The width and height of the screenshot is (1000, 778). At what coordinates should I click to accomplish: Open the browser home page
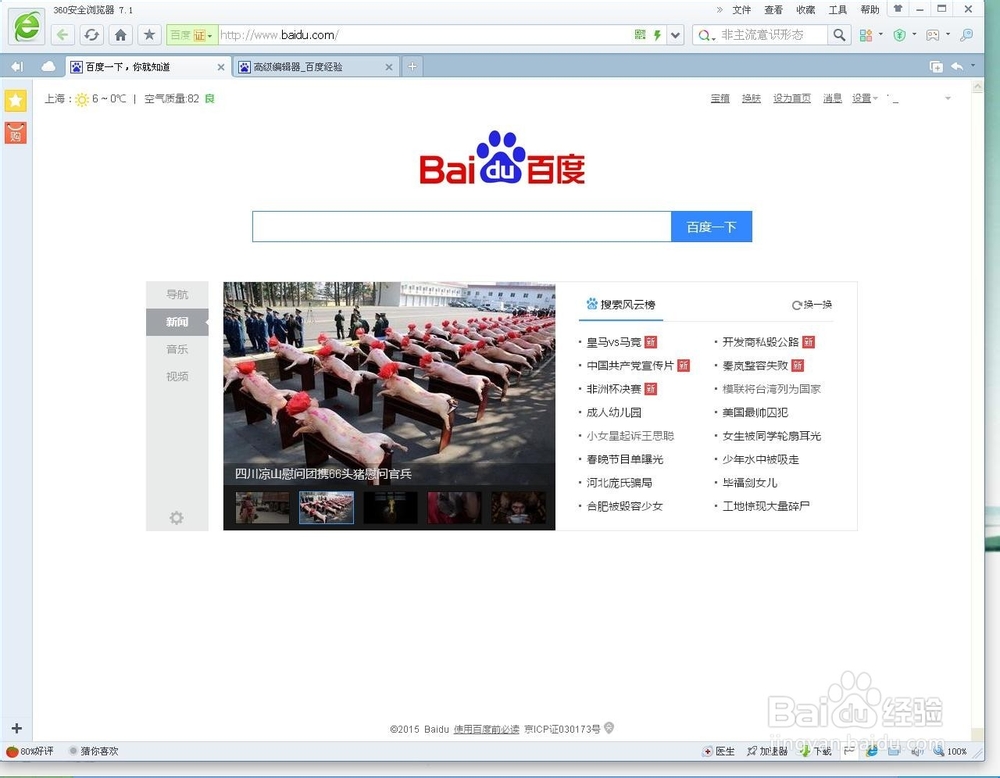(119, 33)
